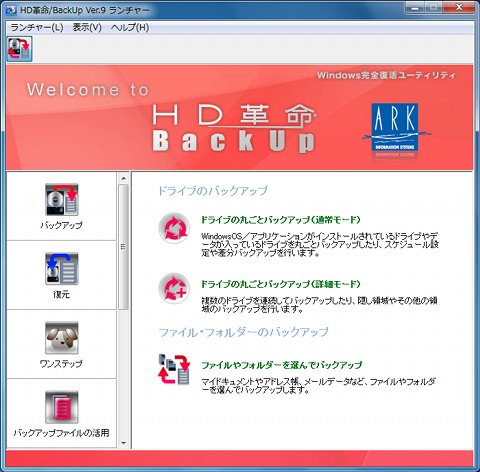Image resolution: width=480 pixels, height=472 pixels.
Task: Click the ワンステップ sidebar label
Action: 61,364
